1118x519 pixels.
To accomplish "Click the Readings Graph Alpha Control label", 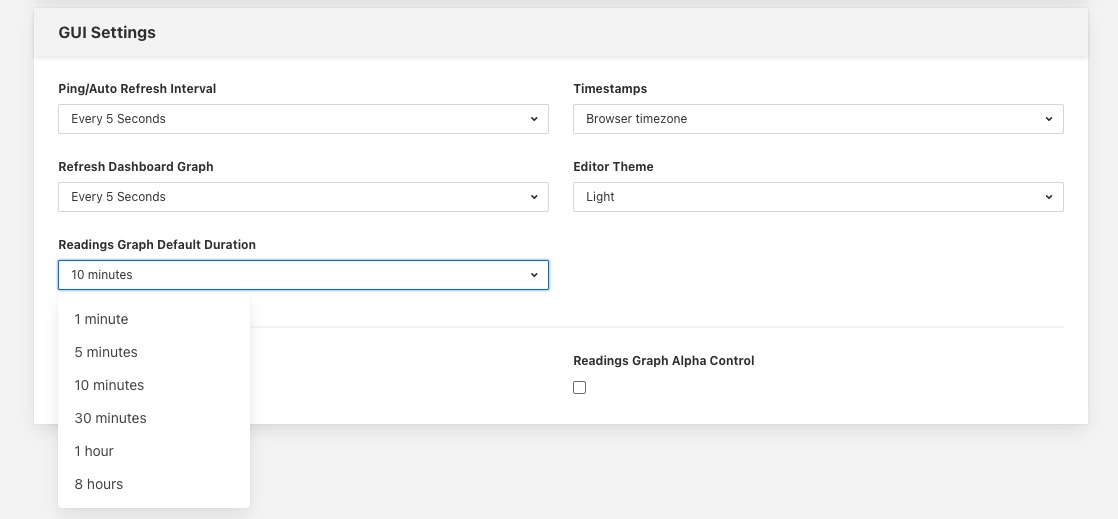I will click(664, 361).
